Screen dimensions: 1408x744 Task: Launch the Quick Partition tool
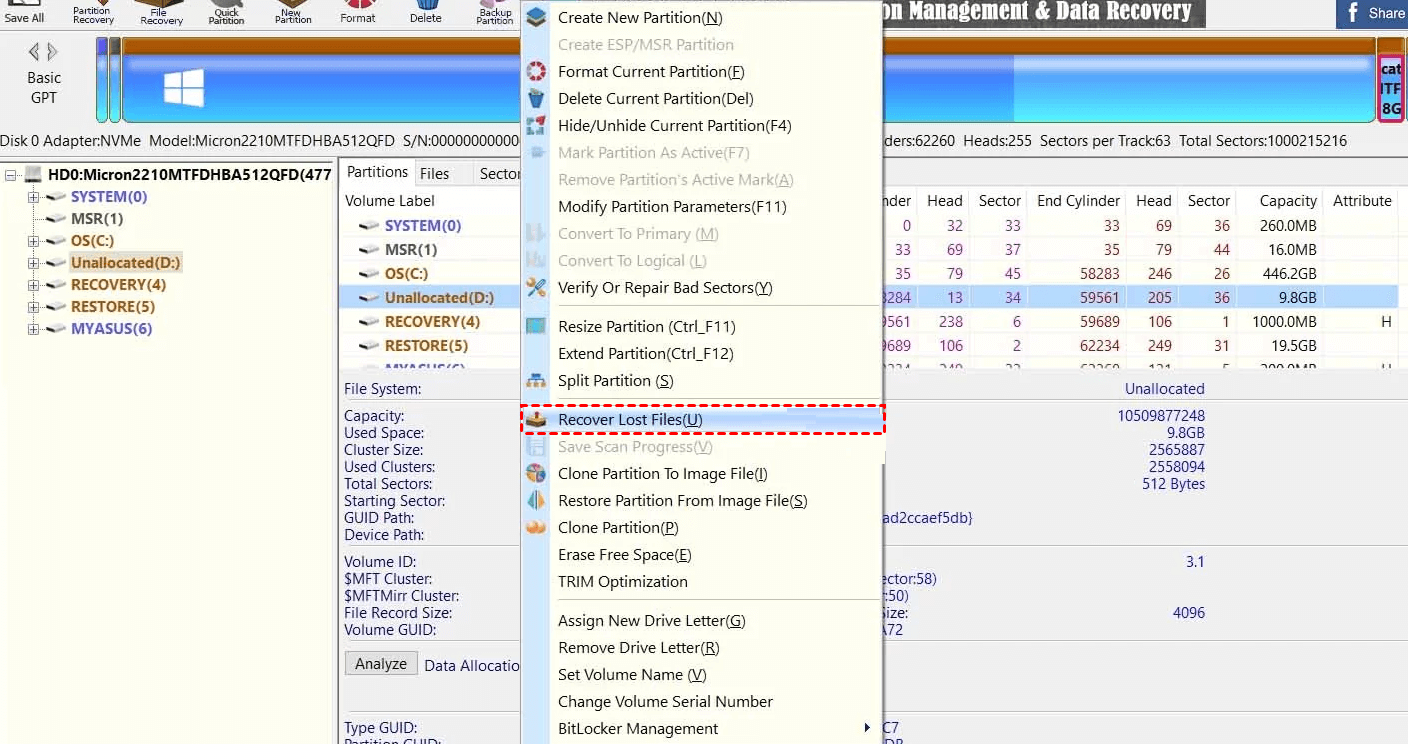click(x=227, y=12)
